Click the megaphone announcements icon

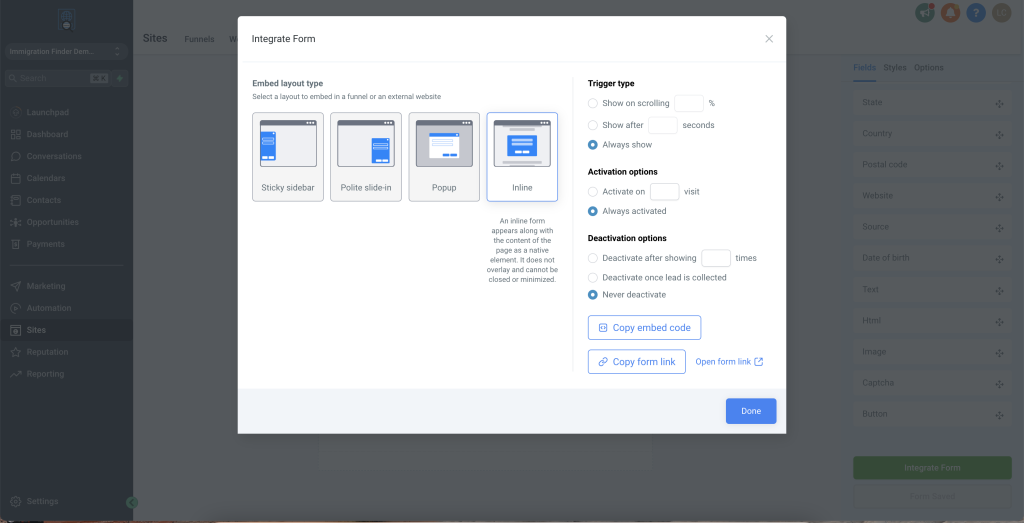[925, 13]
